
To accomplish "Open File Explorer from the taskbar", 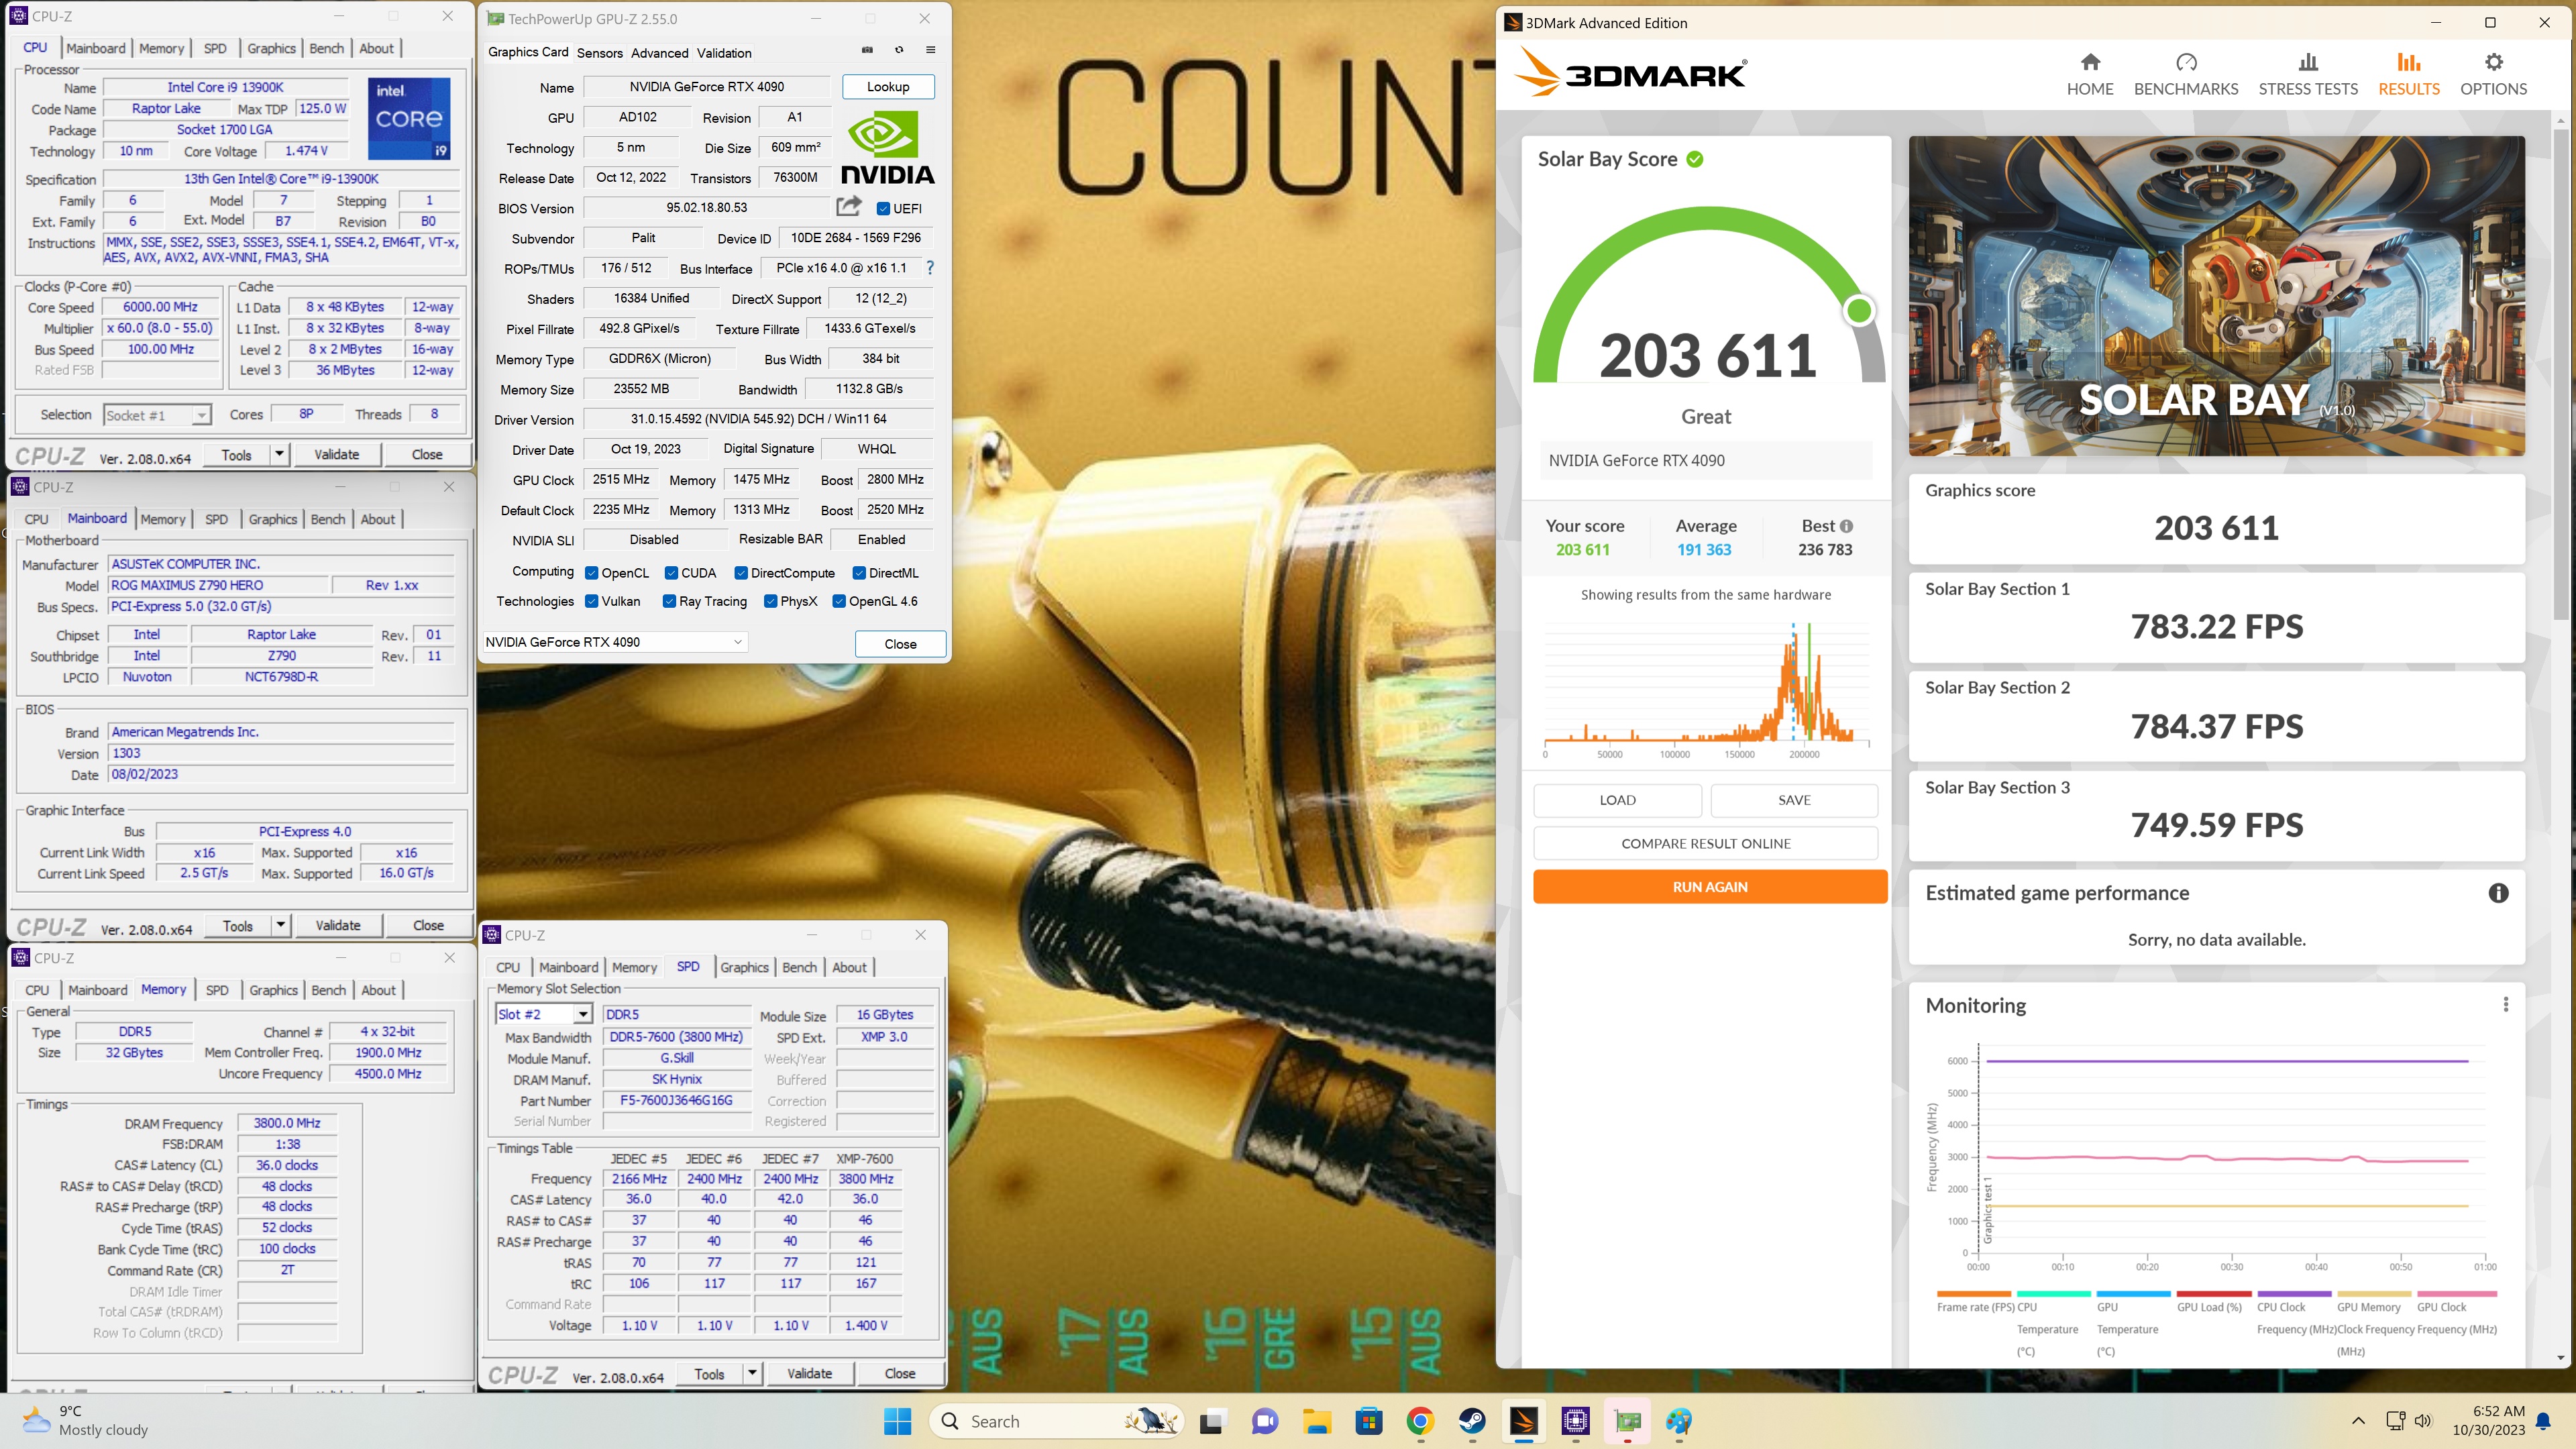I will 1316,1421.
